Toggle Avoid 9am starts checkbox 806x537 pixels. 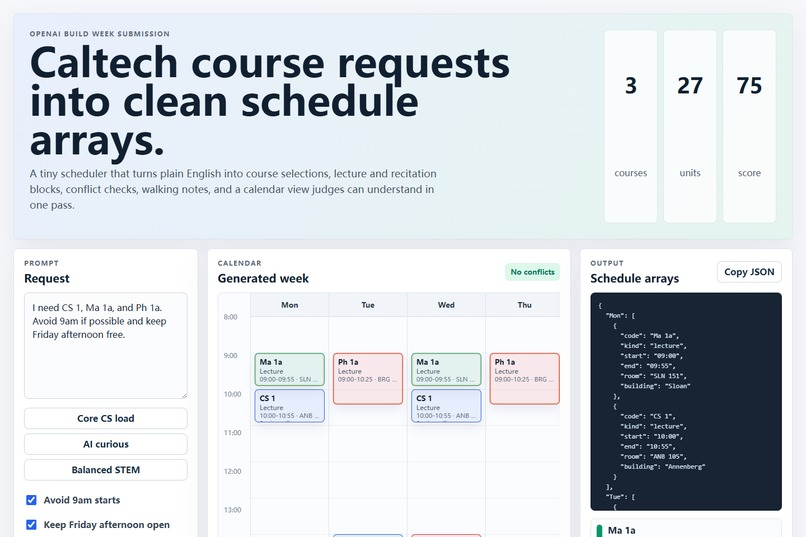point(31,500)
